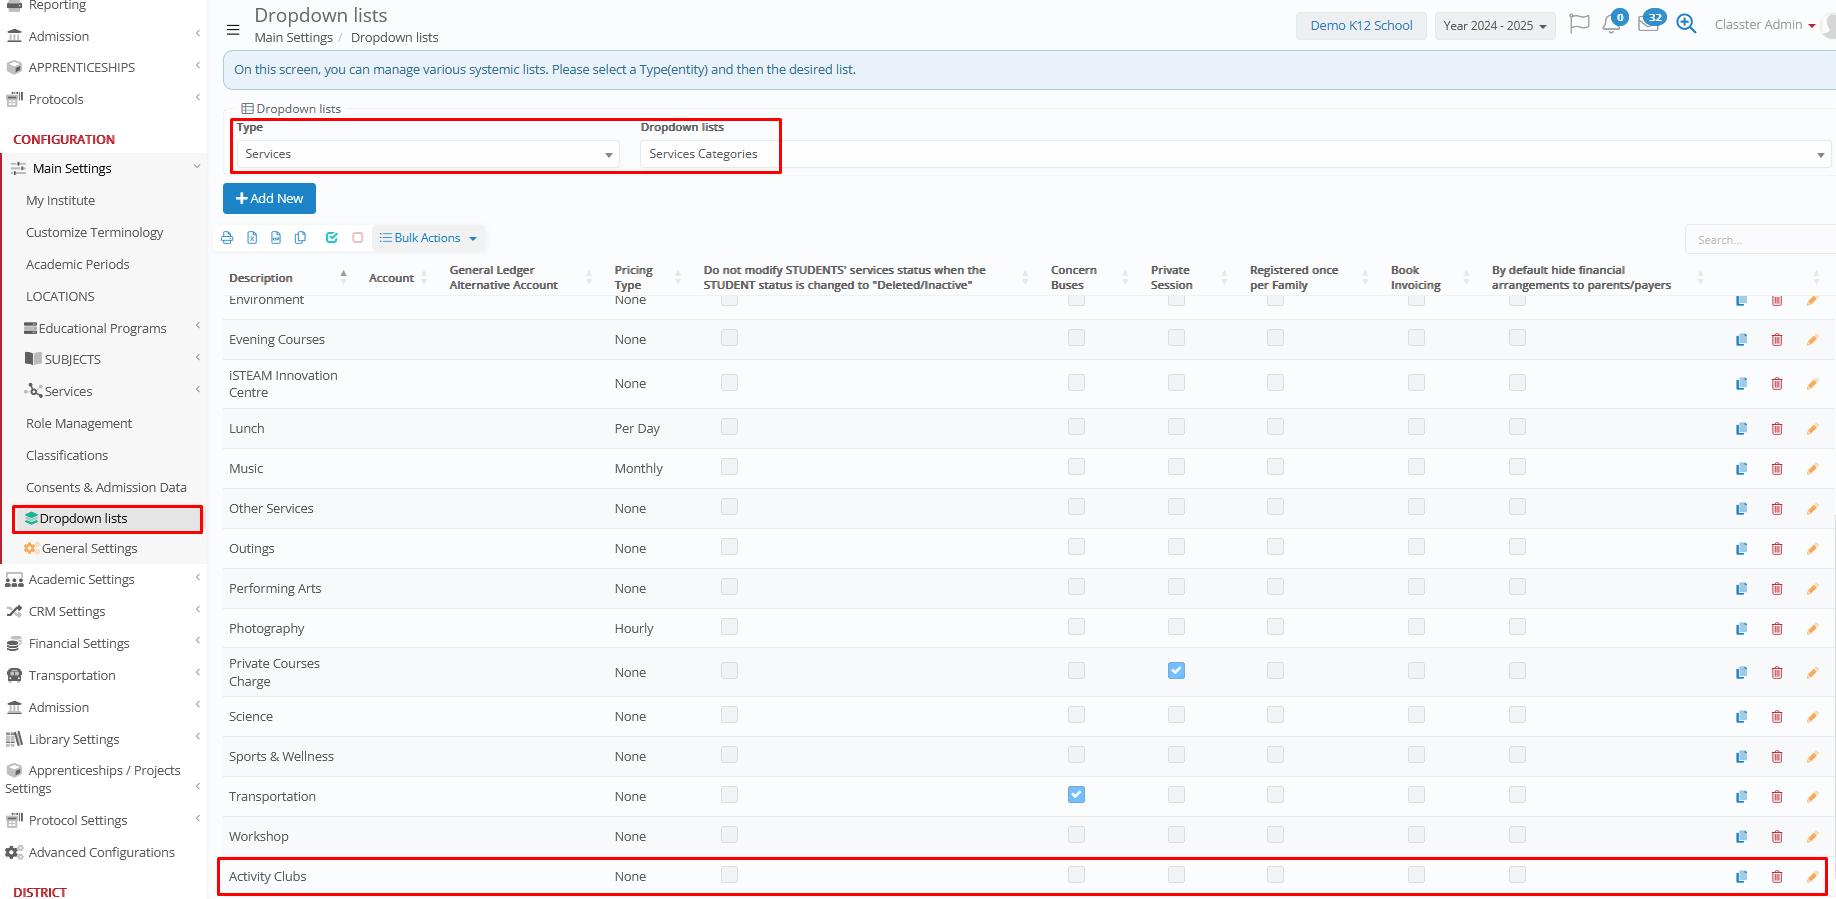Uncheck Concern Buses for the Transportation row
Image resolution: width=1836 pixels, height=899 pixels.
(x=1076, y=795)
